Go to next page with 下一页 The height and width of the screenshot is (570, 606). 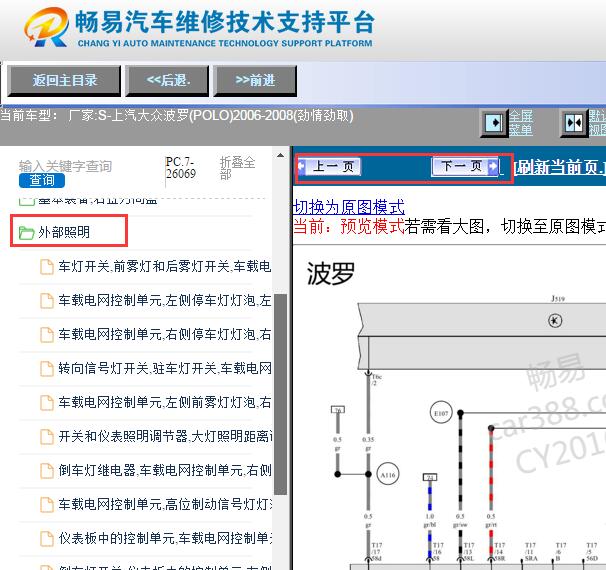point(465,167)
